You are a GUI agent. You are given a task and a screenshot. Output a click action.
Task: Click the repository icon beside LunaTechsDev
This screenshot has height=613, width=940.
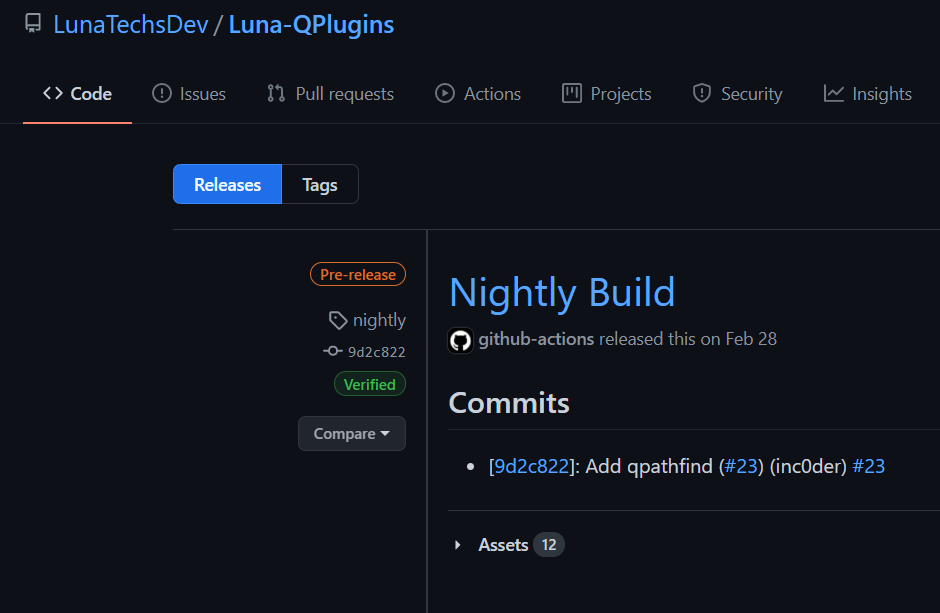pos(33,24)
